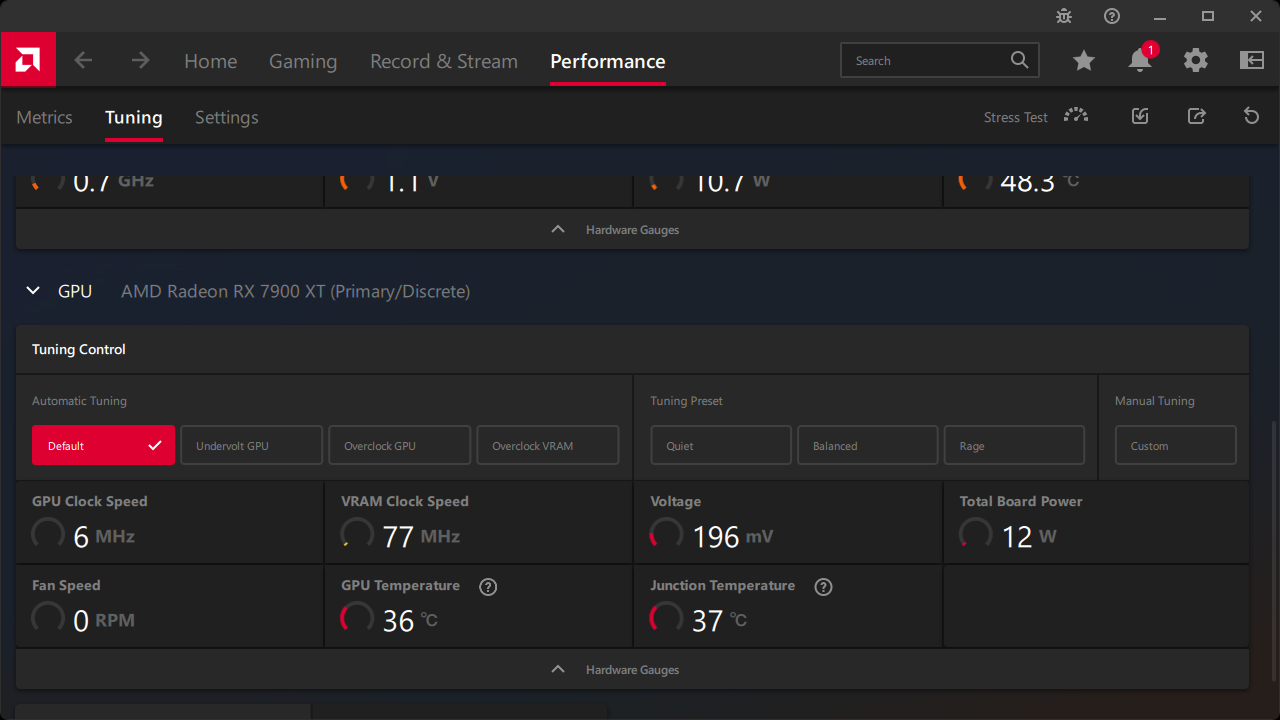Collapse the GPU section chevron
Screen dimensions: 1280x720
pos(33,291)
